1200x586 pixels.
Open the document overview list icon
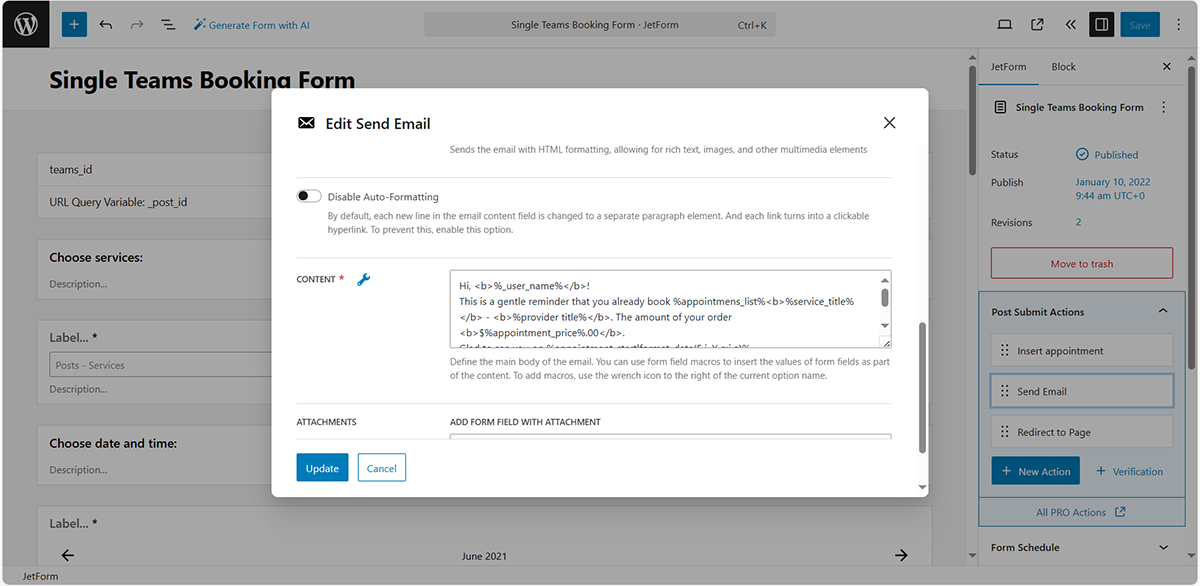click(168, 24)
